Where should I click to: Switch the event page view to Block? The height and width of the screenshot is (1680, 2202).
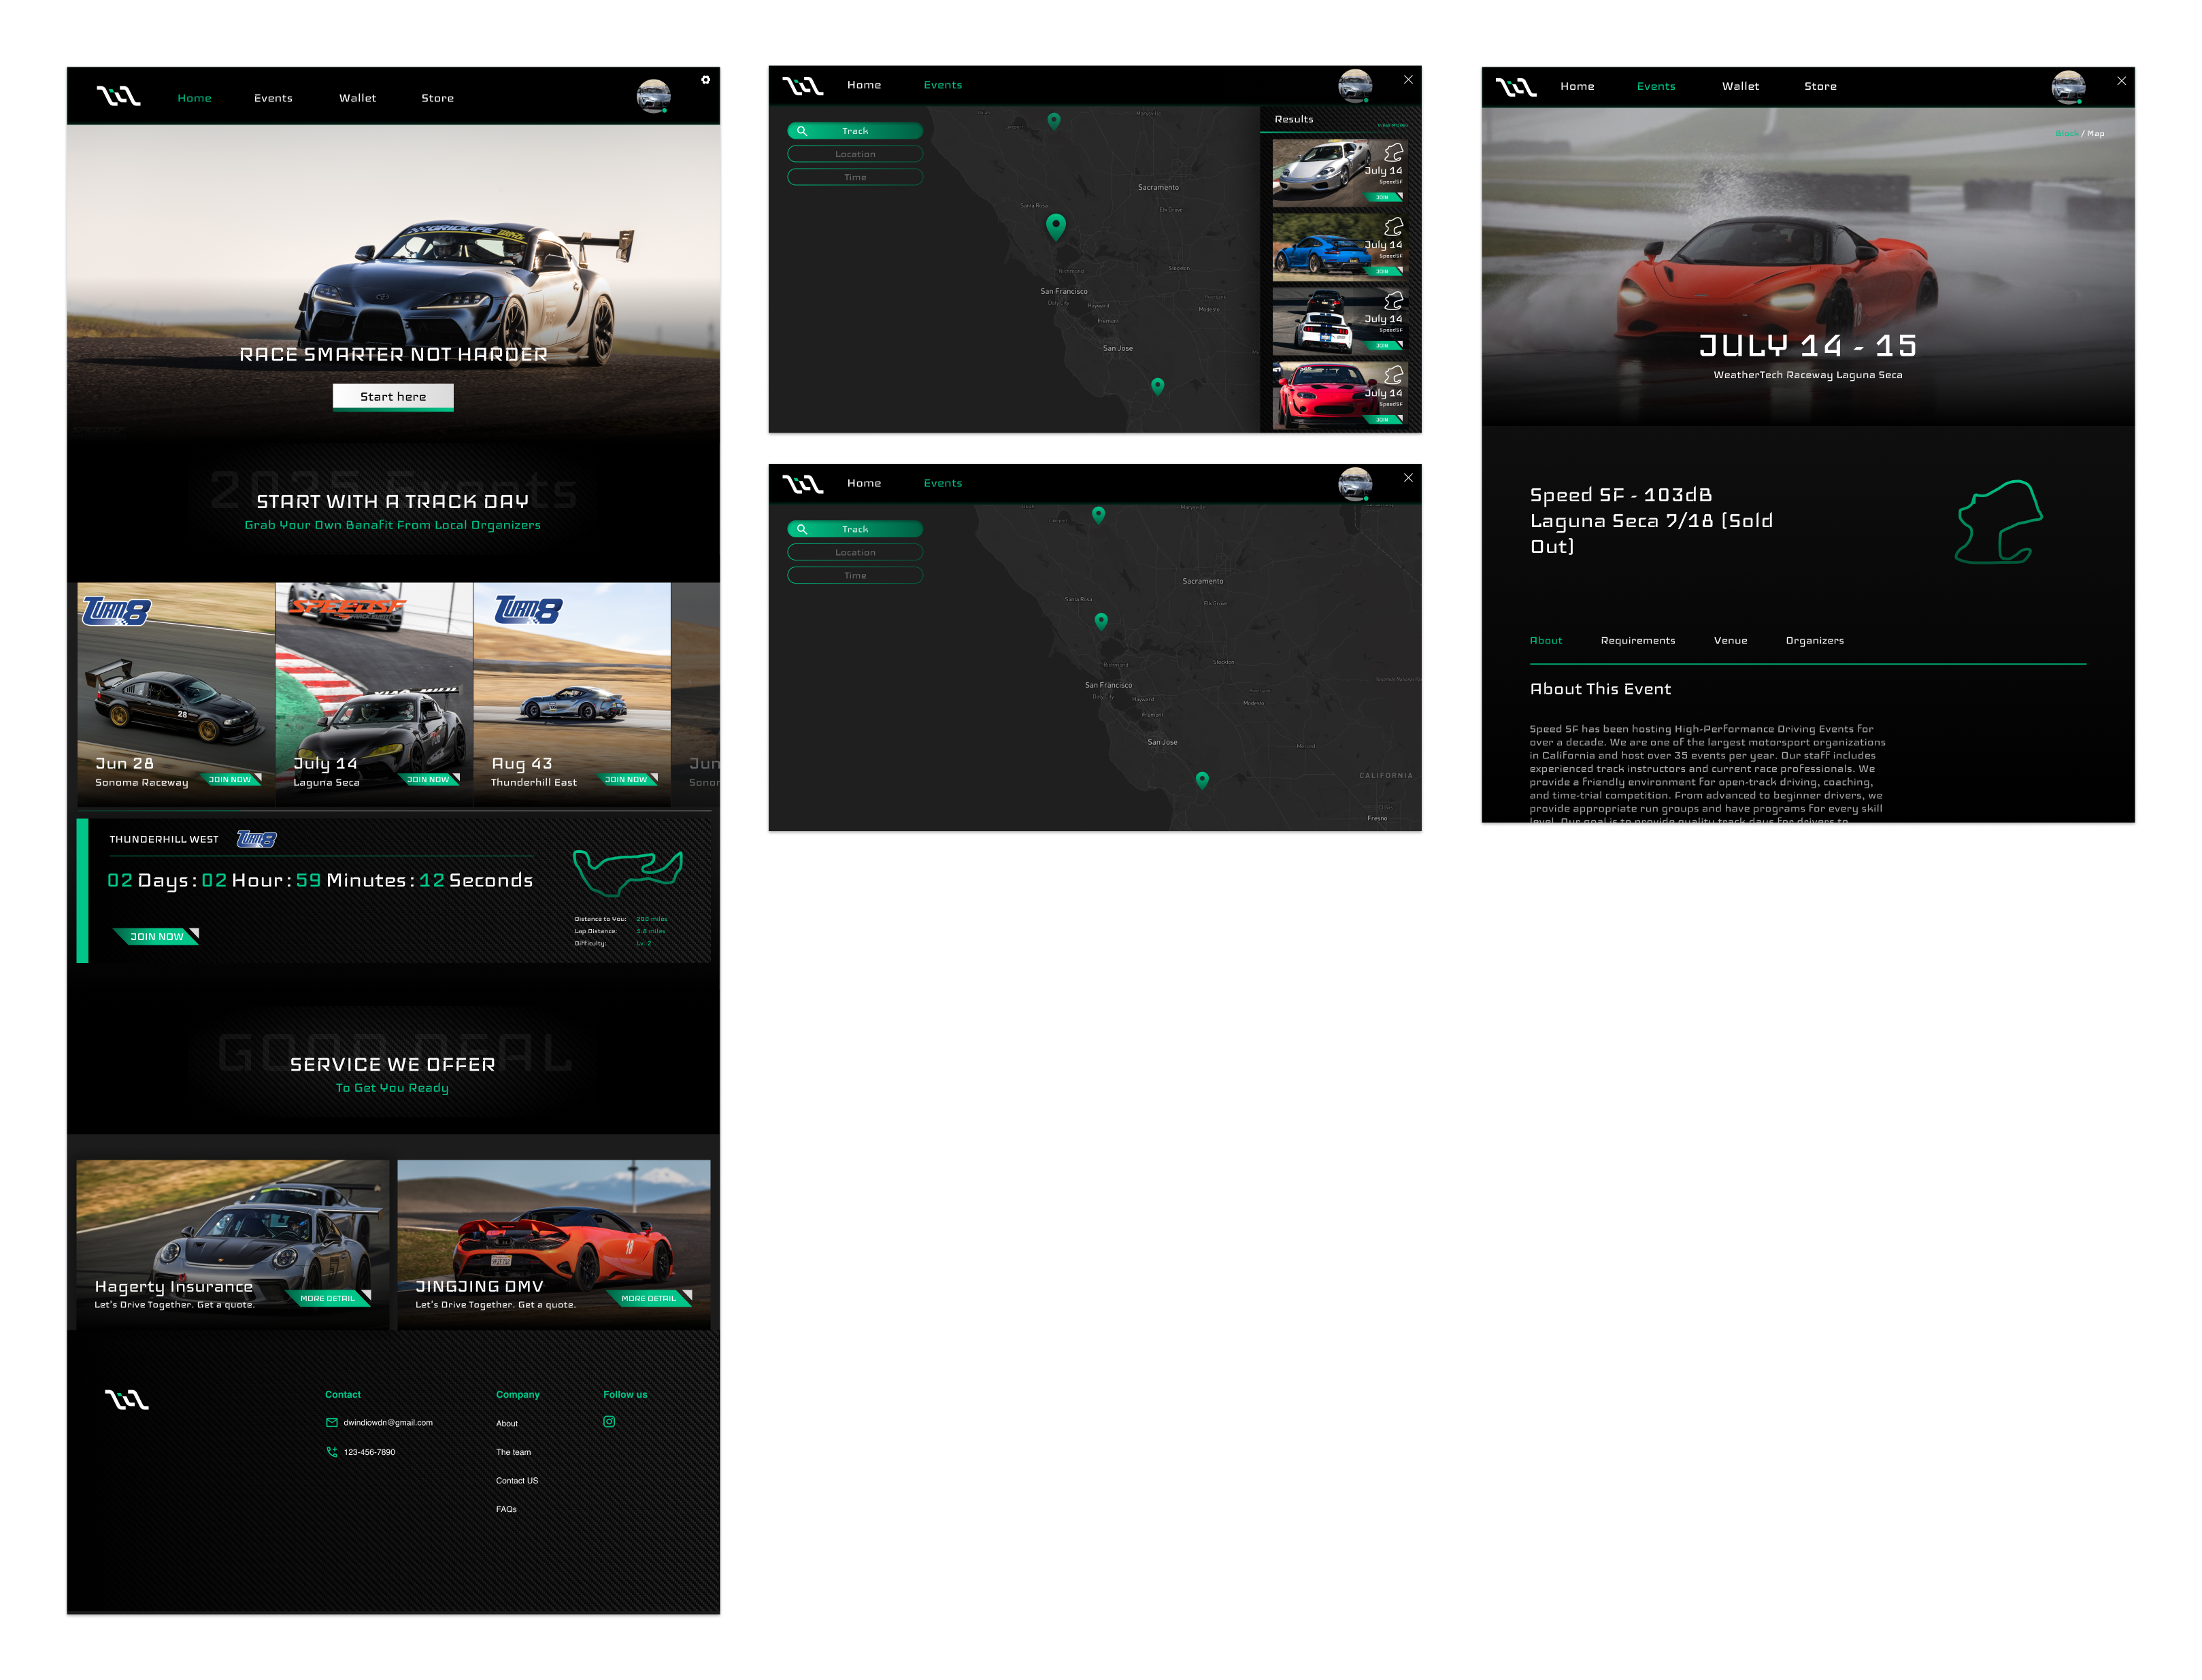click(x=2066, y=133)
